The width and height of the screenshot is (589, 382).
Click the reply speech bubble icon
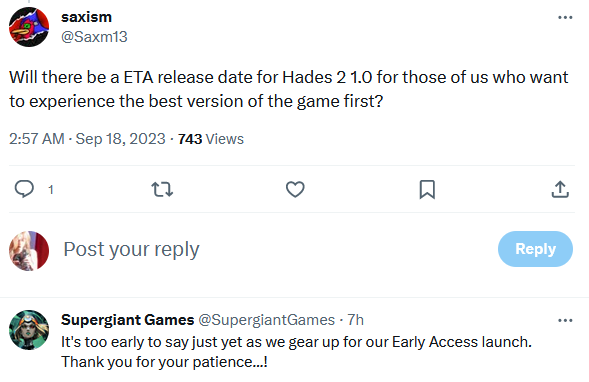tap(24, 189)
